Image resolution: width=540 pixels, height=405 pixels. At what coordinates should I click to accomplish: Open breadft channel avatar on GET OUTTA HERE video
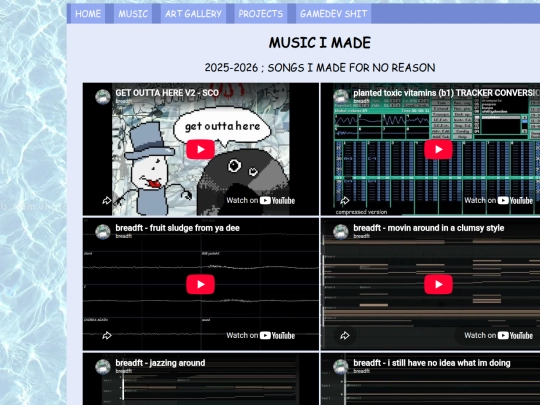coord(103,97)
